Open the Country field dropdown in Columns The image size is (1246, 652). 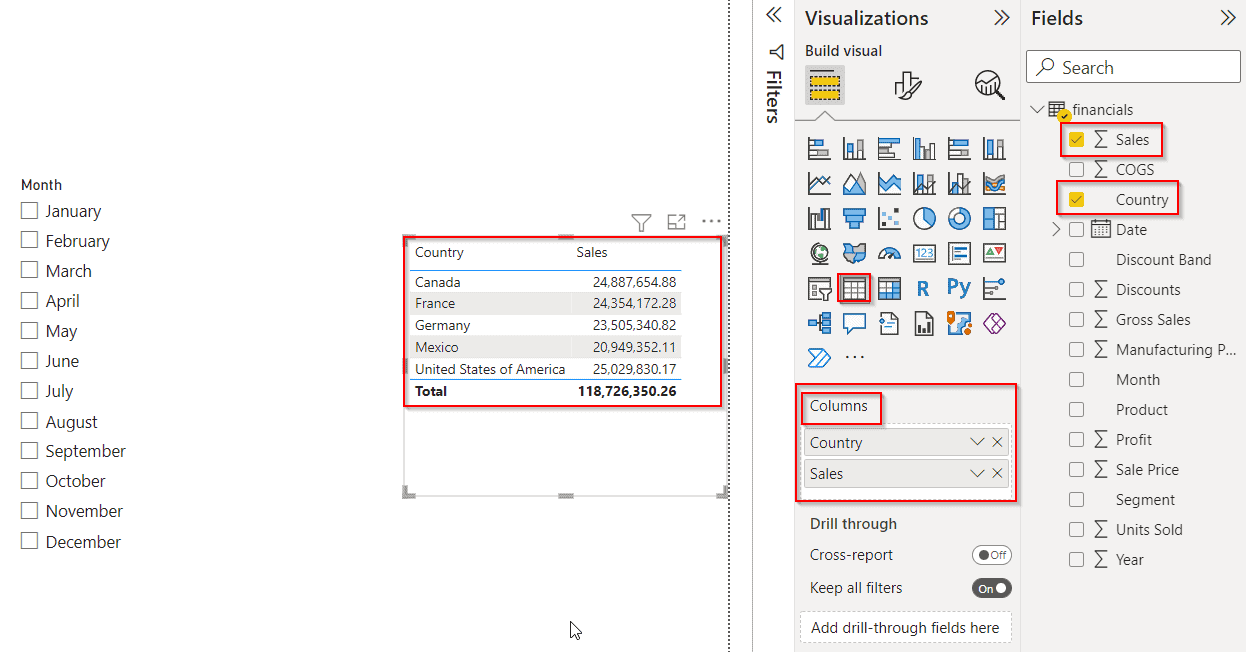[977, 441]
